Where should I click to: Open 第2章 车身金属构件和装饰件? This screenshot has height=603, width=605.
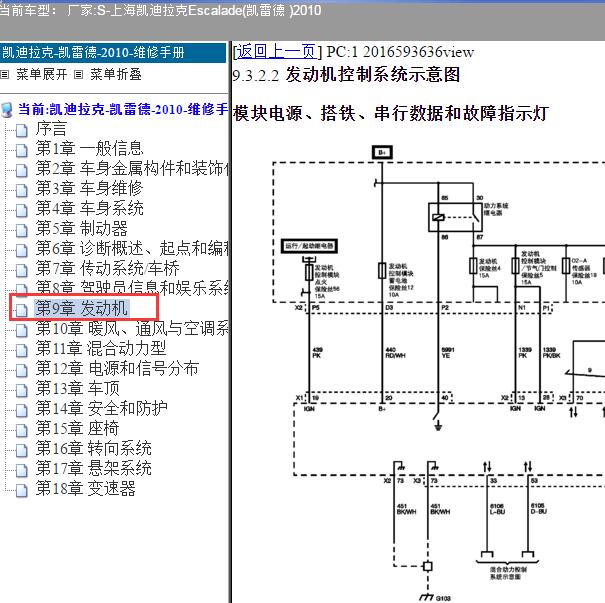coord(132,169)
